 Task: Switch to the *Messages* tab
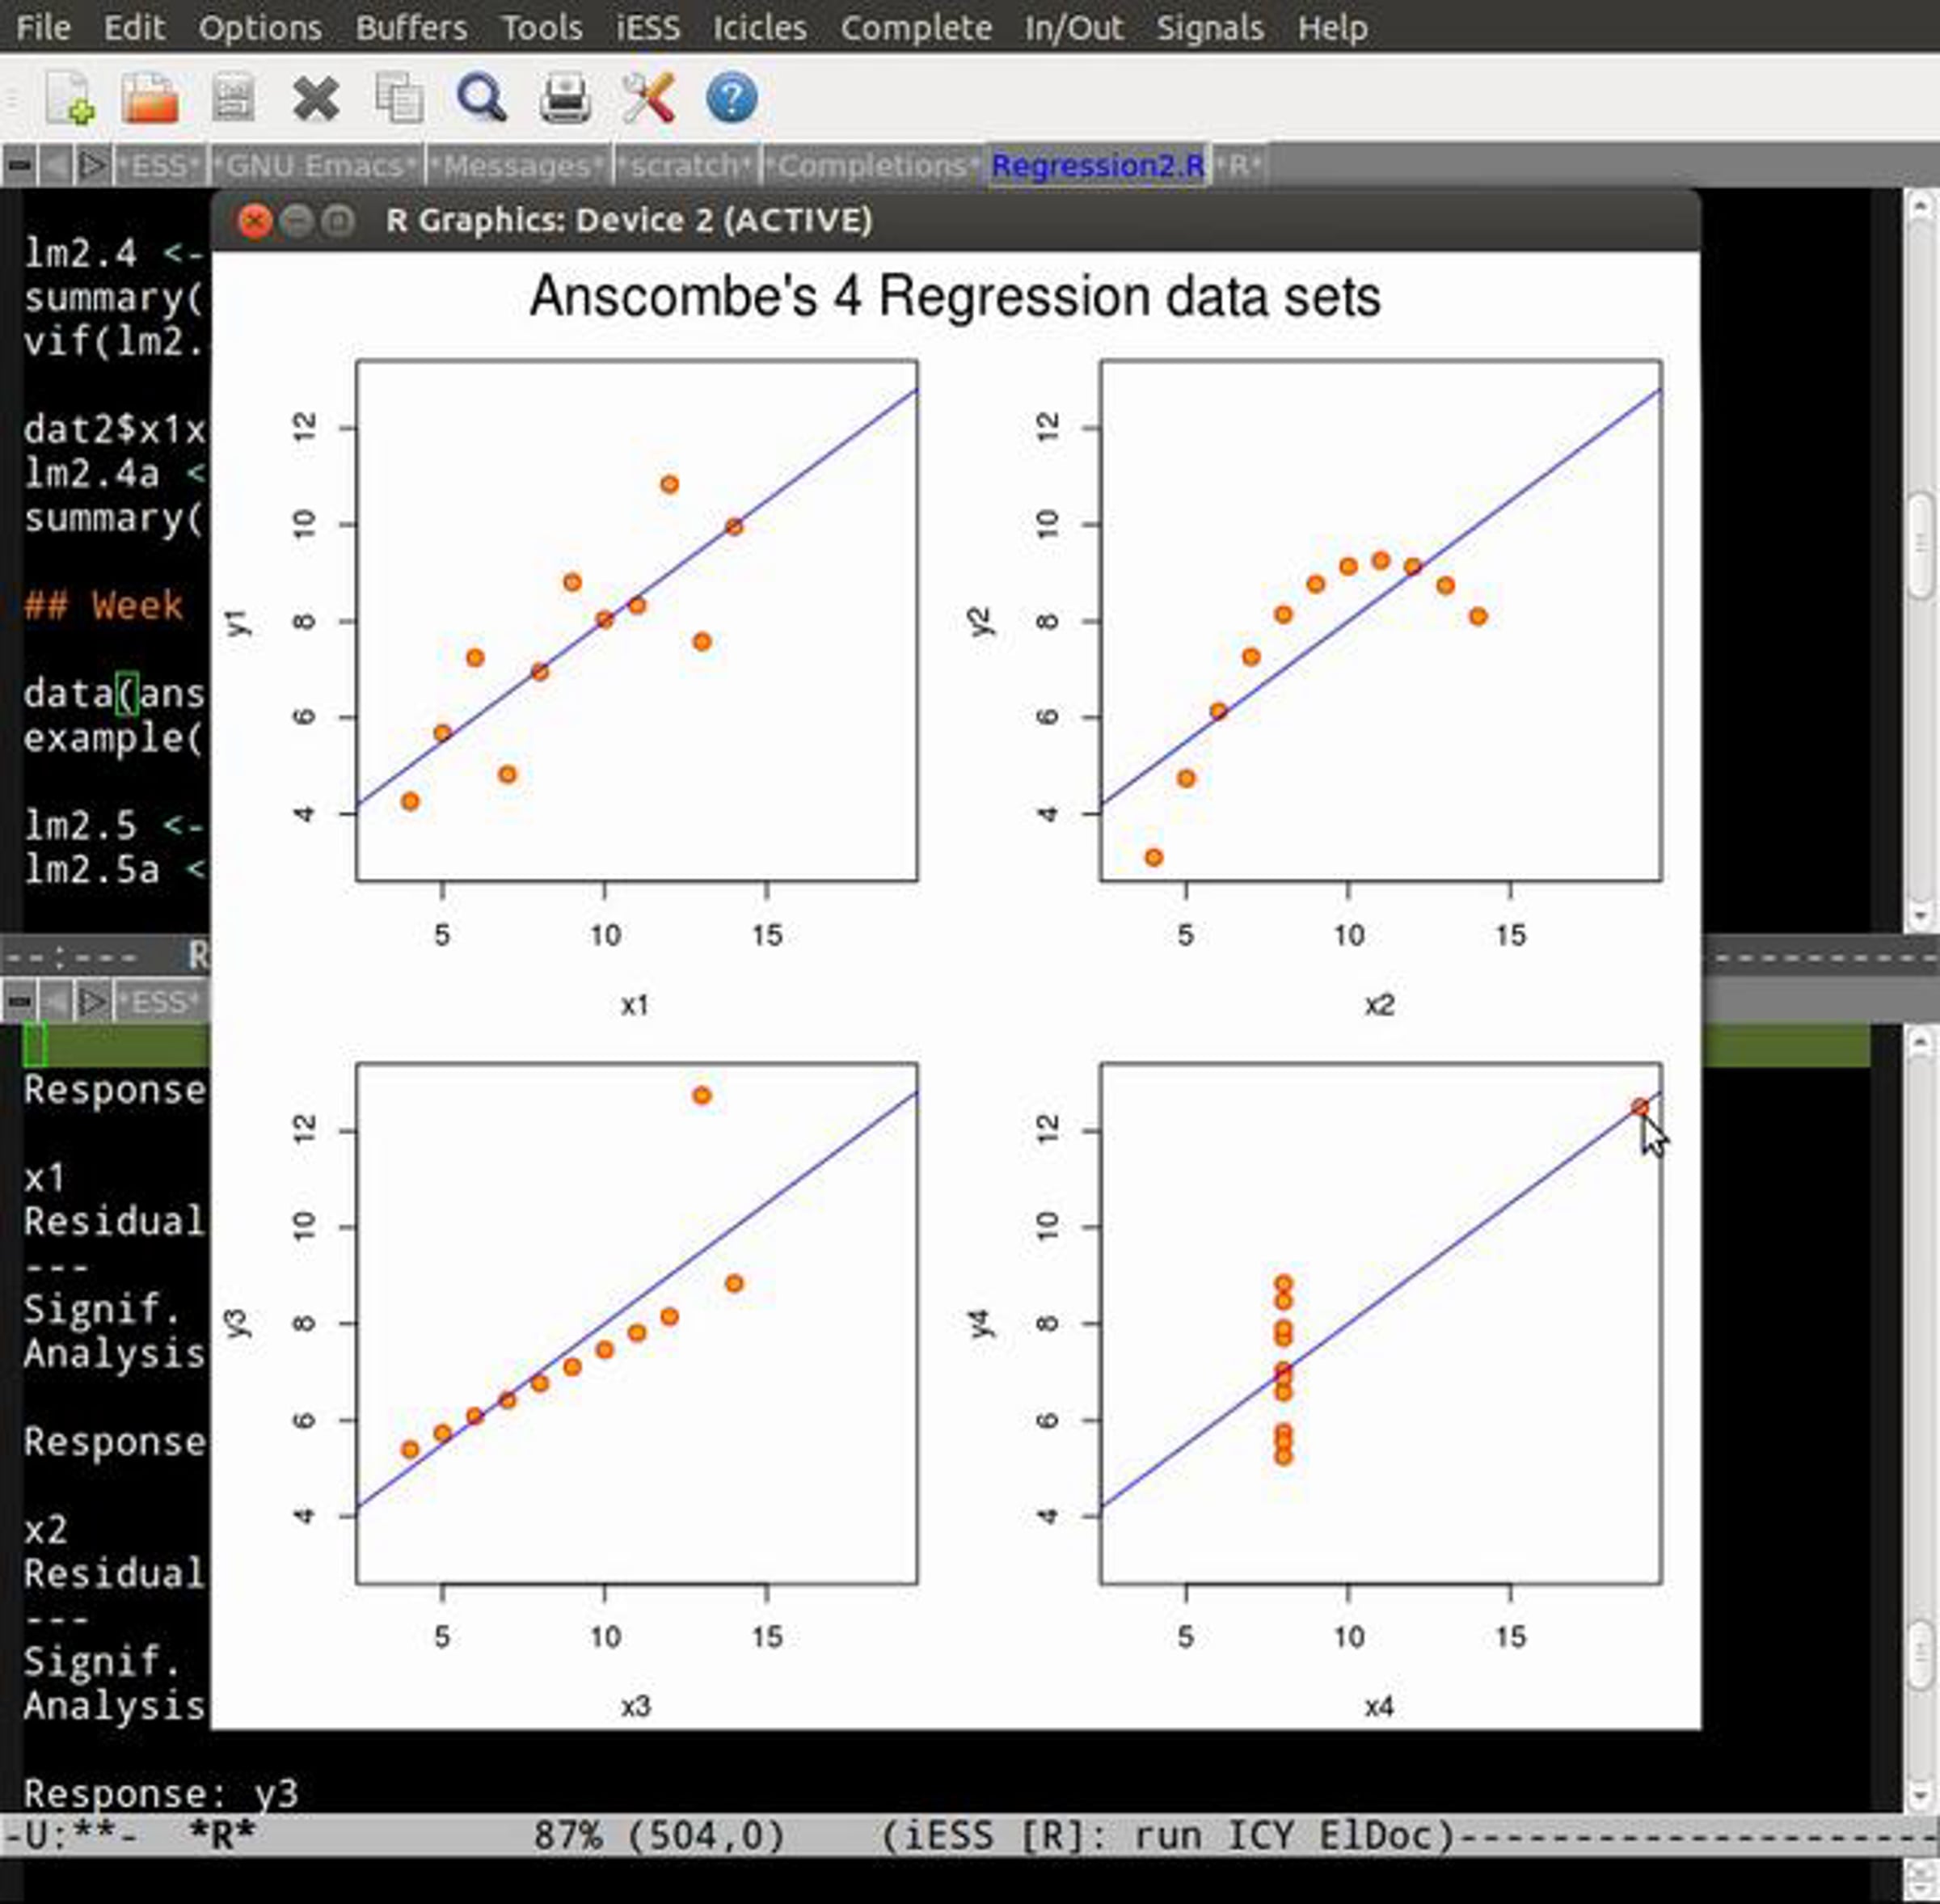click(x=517, y=165)
